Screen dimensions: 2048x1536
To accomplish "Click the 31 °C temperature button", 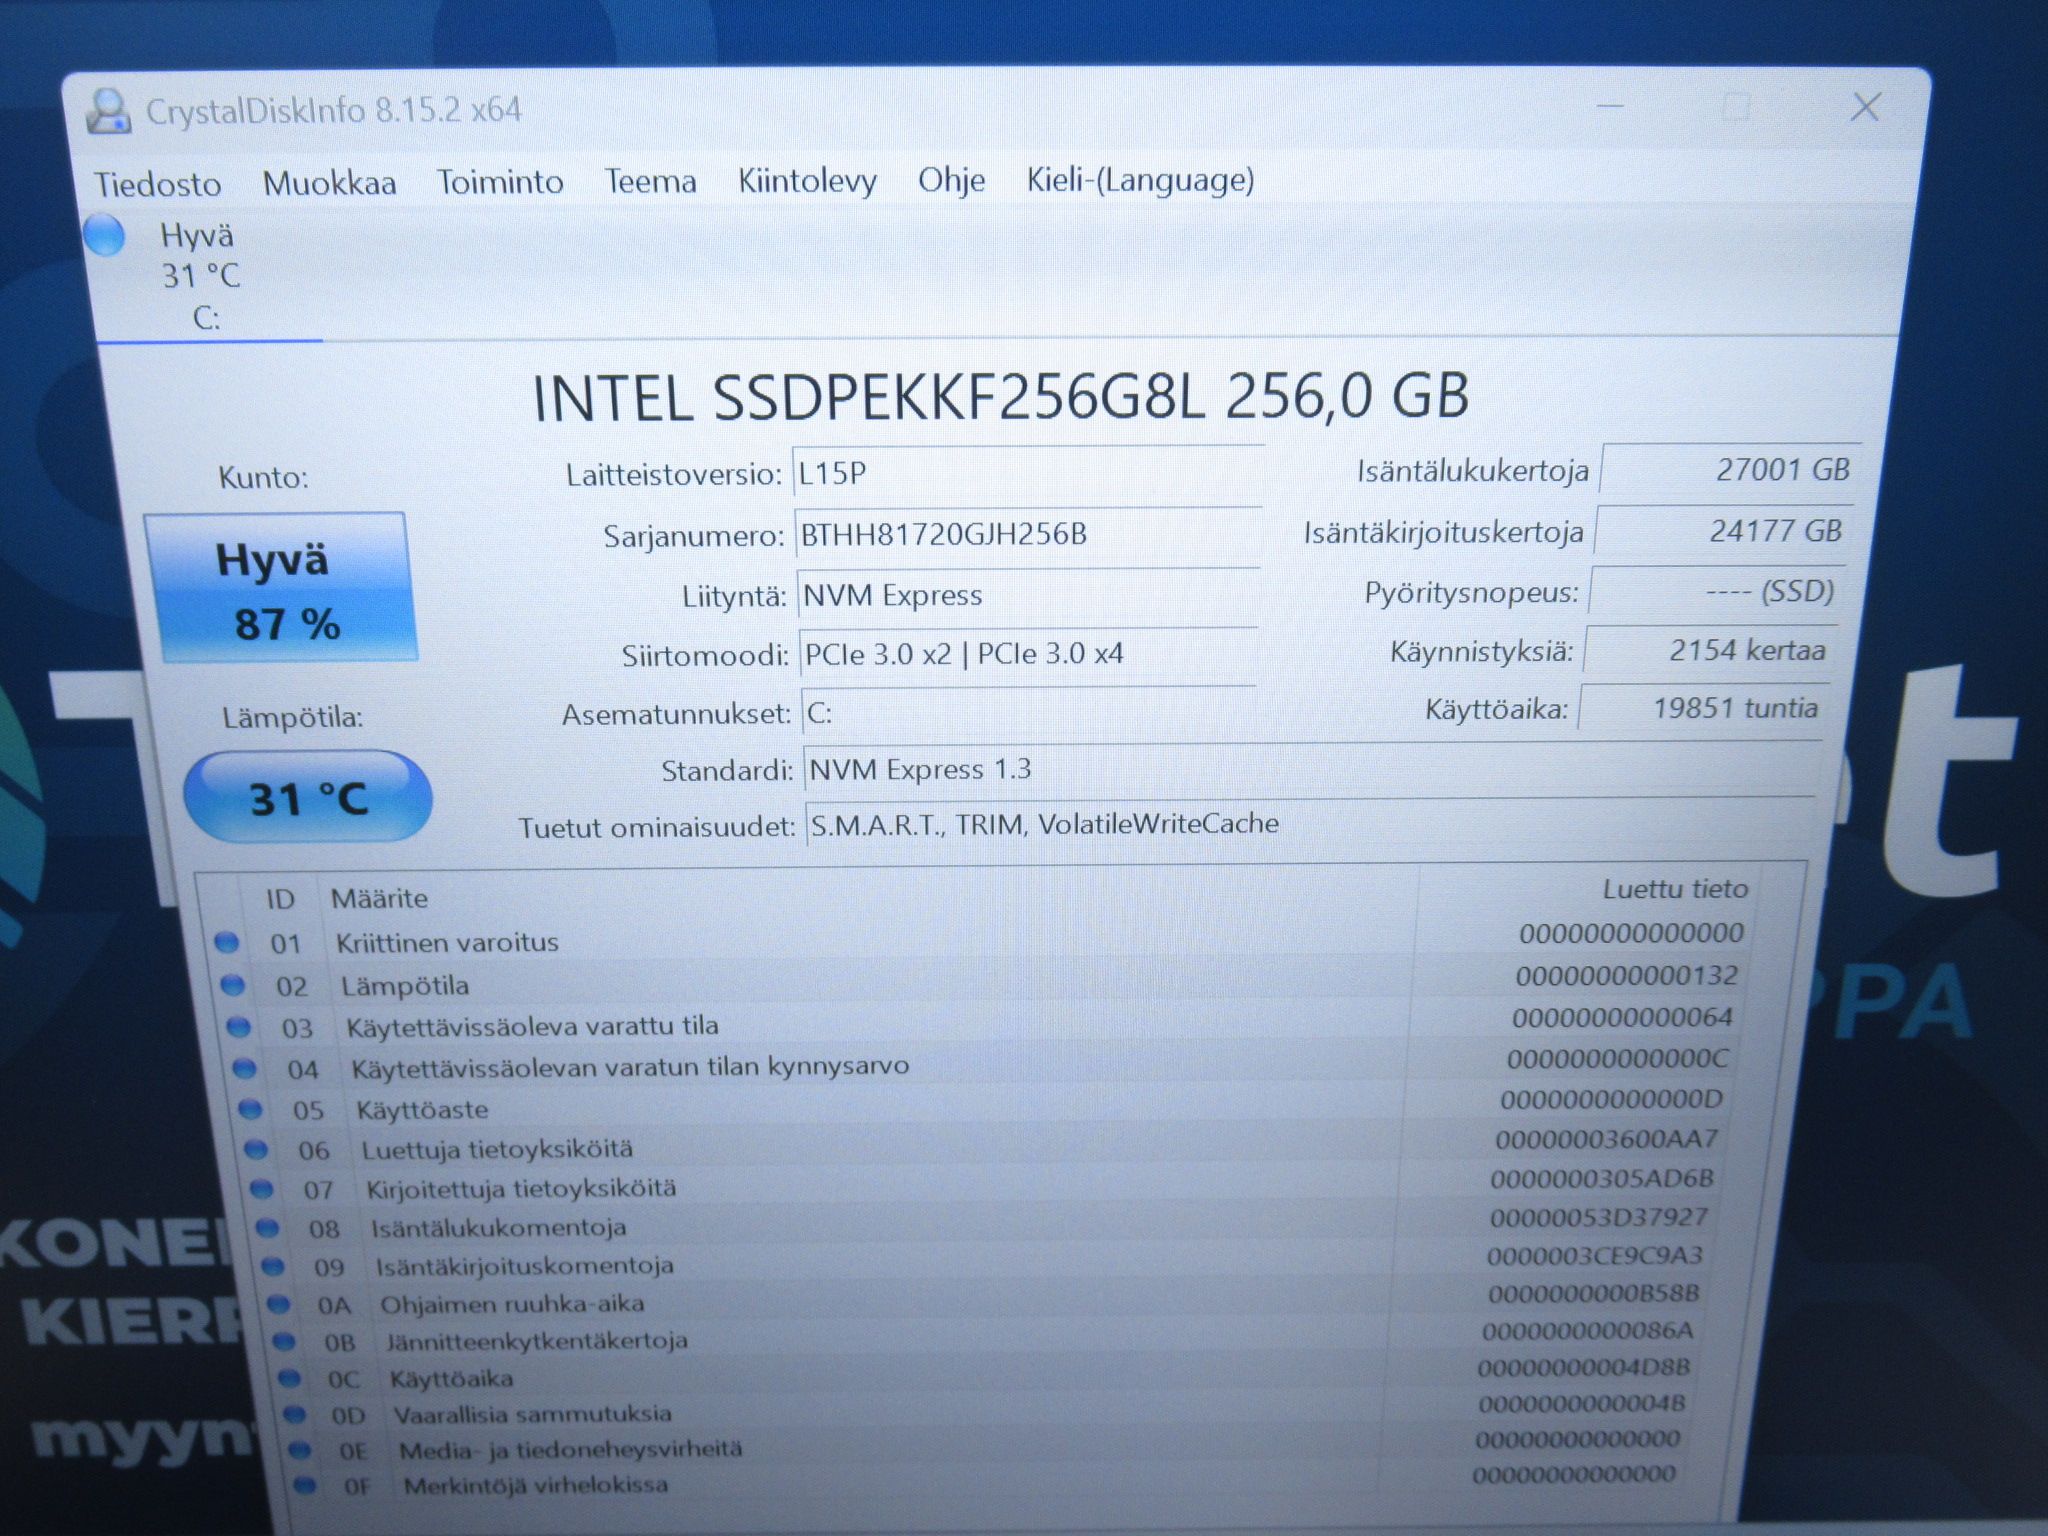I will coord(308,797).
